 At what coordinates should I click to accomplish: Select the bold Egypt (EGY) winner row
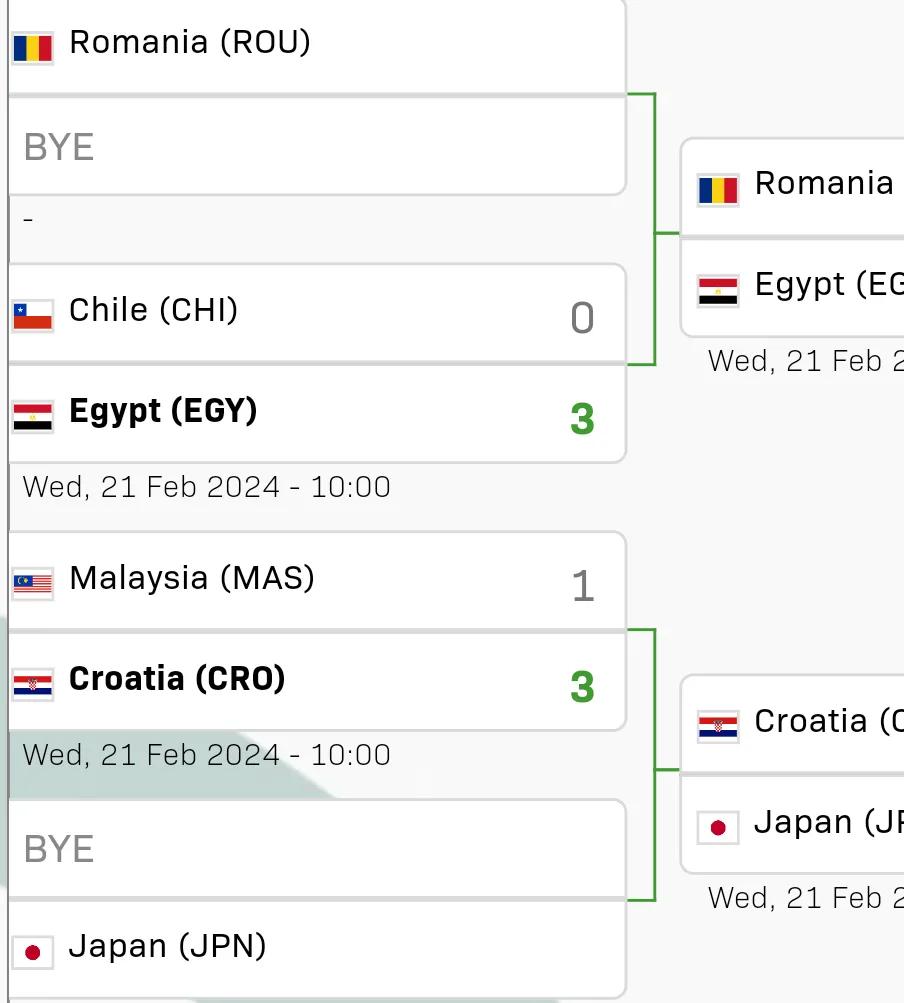[x=317, y=415]
